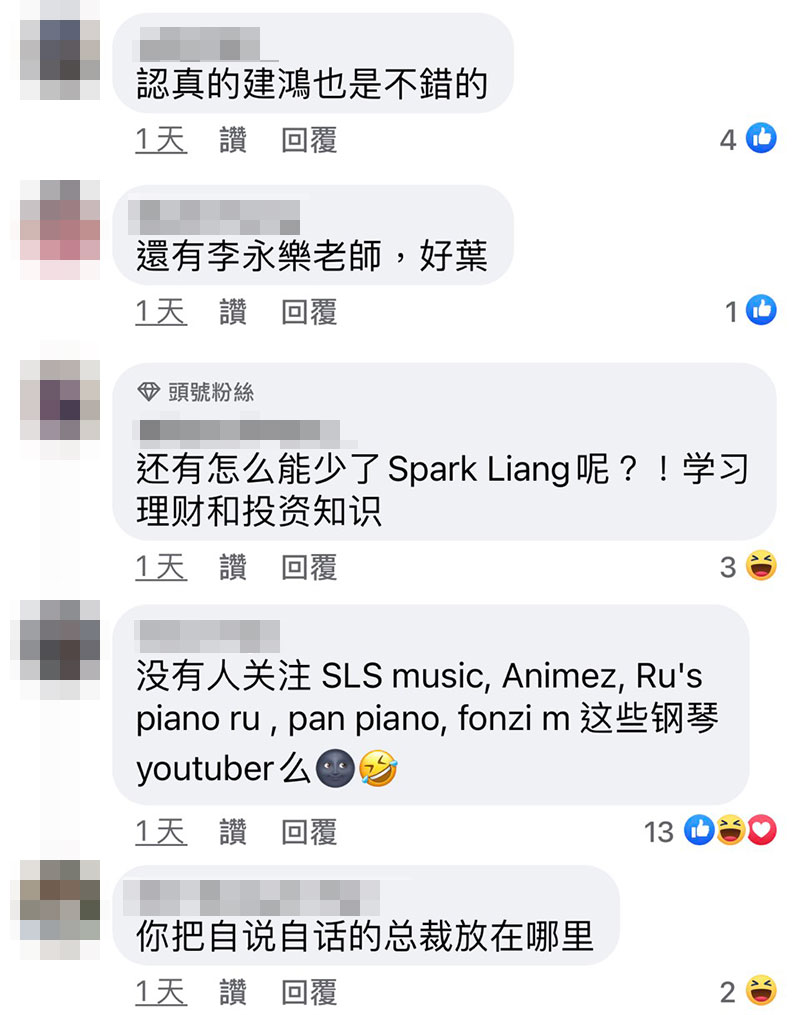
Task: Click the blurred username above SLS music comment
Action: click(x=208, y=636)
